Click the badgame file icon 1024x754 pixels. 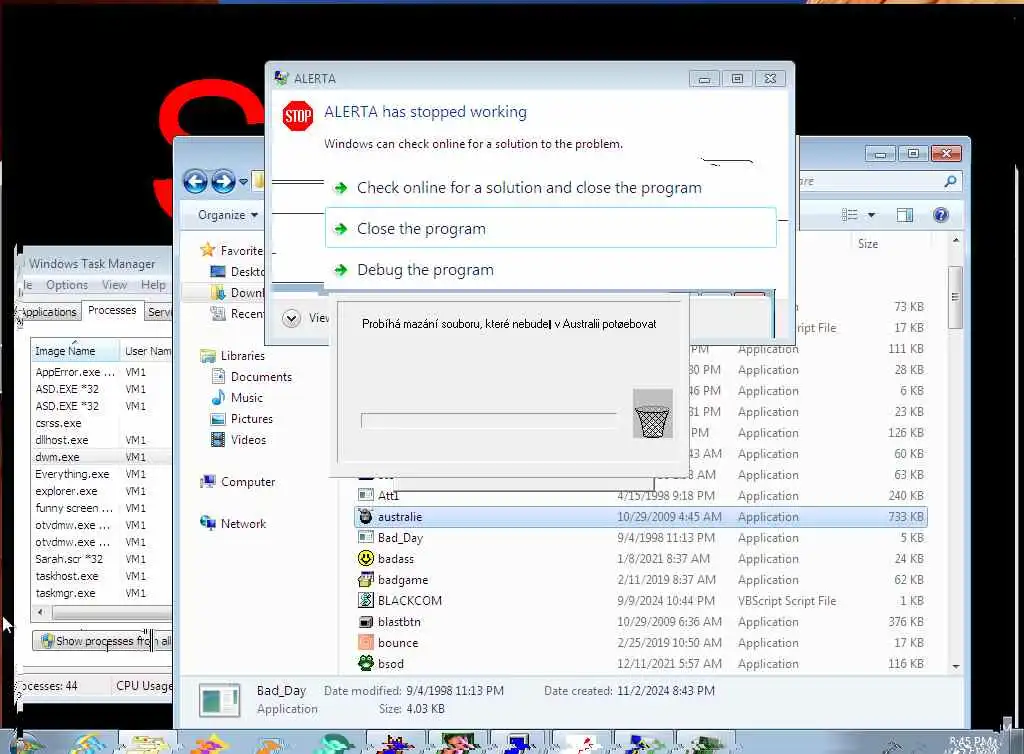click(x=366, y=579)
